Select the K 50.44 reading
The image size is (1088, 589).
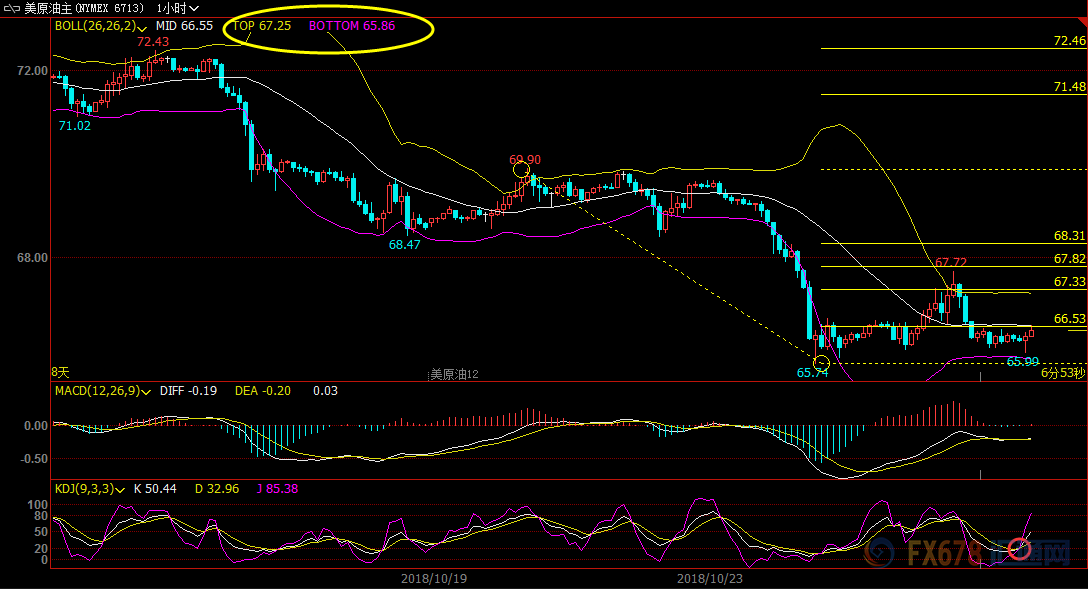tap(155, 489)
